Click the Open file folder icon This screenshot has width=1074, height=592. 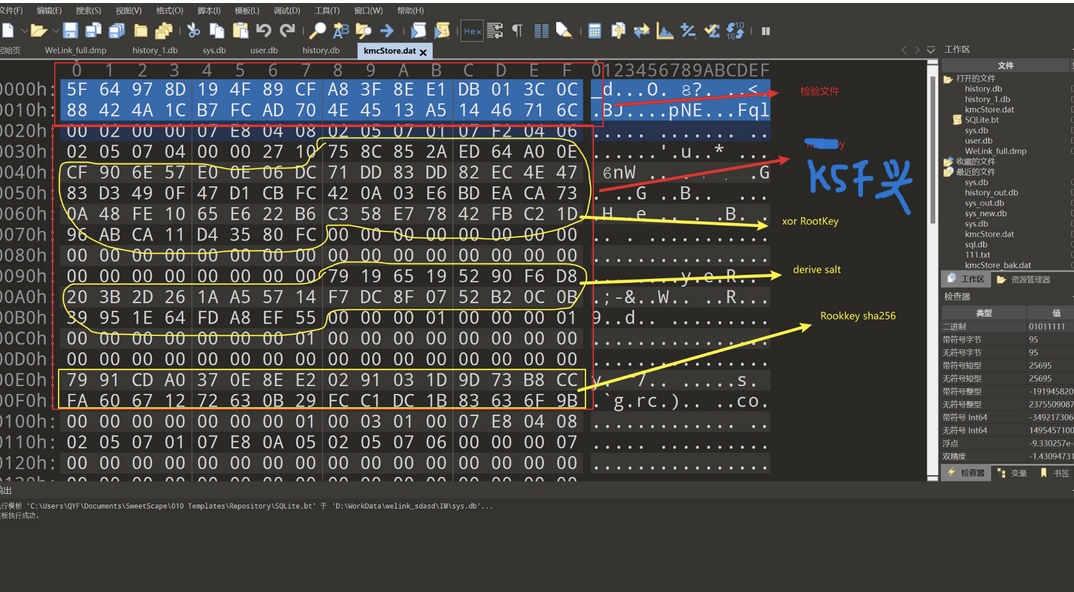pos(38,30)
